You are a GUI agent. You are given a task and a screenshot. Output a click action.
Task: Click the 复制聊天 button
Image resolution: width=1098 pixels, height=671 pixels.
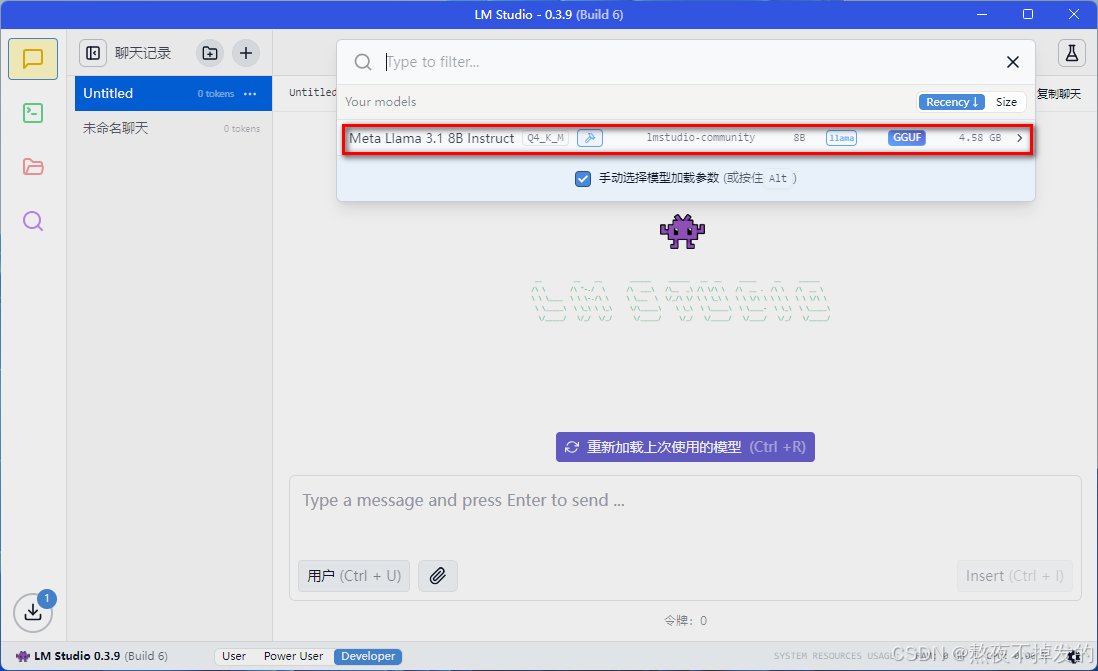(1059, 94)
